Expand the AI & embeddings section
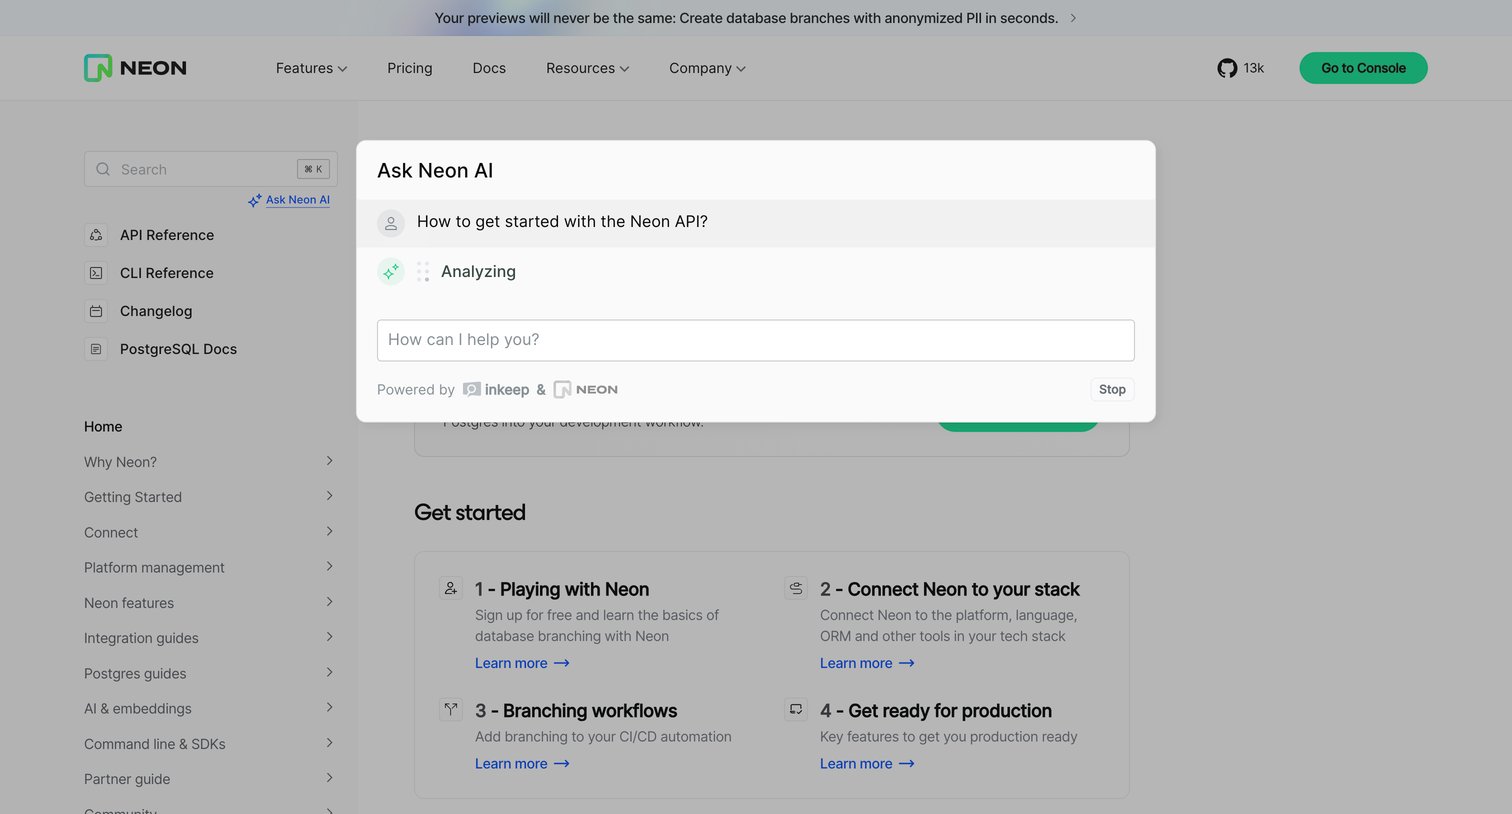The image size is (1512, 814). point(329,708)
